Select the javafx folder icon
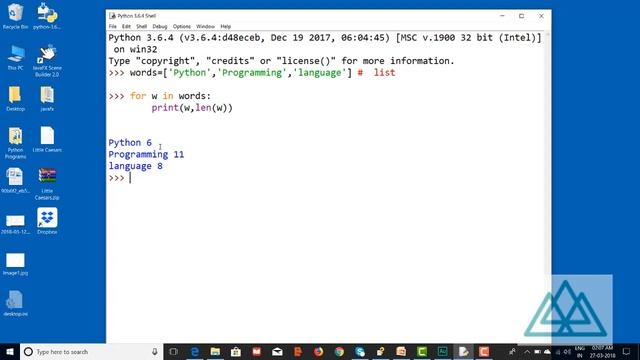 point(47,99)
